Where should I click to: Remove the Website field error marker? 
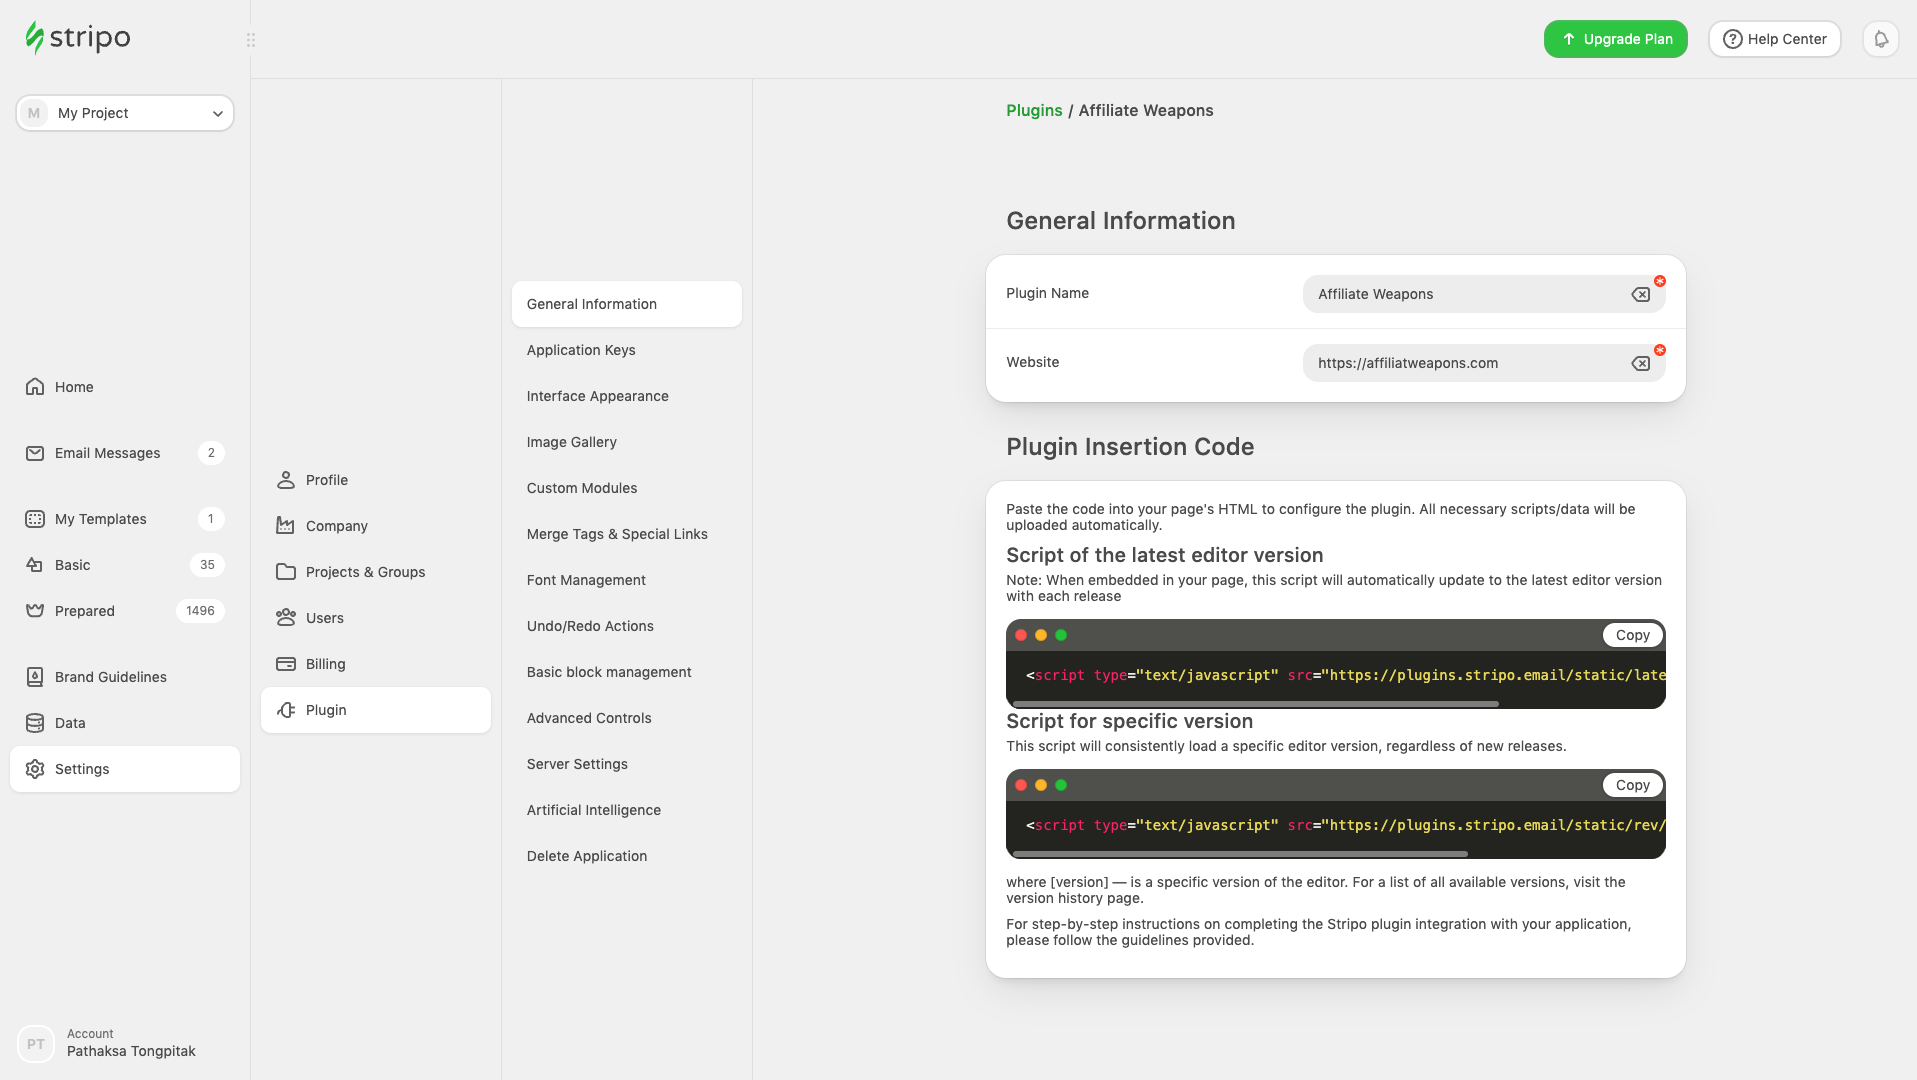point(1659,350)
